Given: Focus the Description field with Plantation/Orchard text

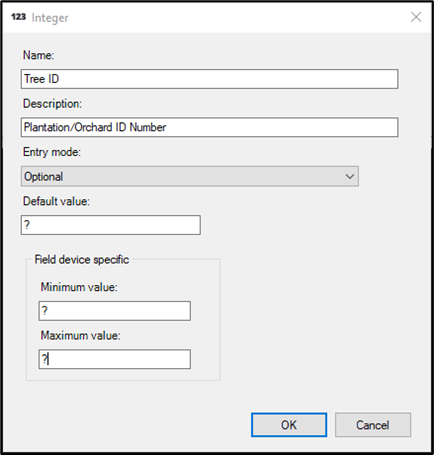Looking at the screenshot, I should [209, 127].
